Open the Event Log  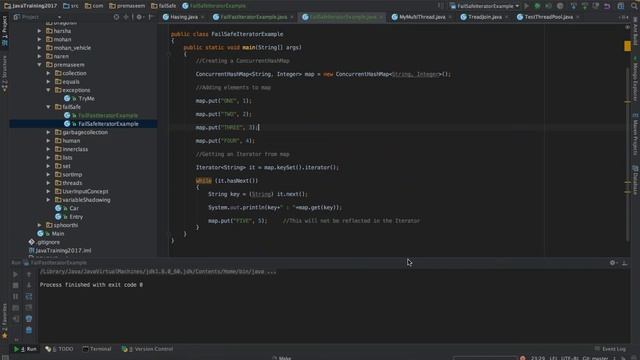click(610, 349)
